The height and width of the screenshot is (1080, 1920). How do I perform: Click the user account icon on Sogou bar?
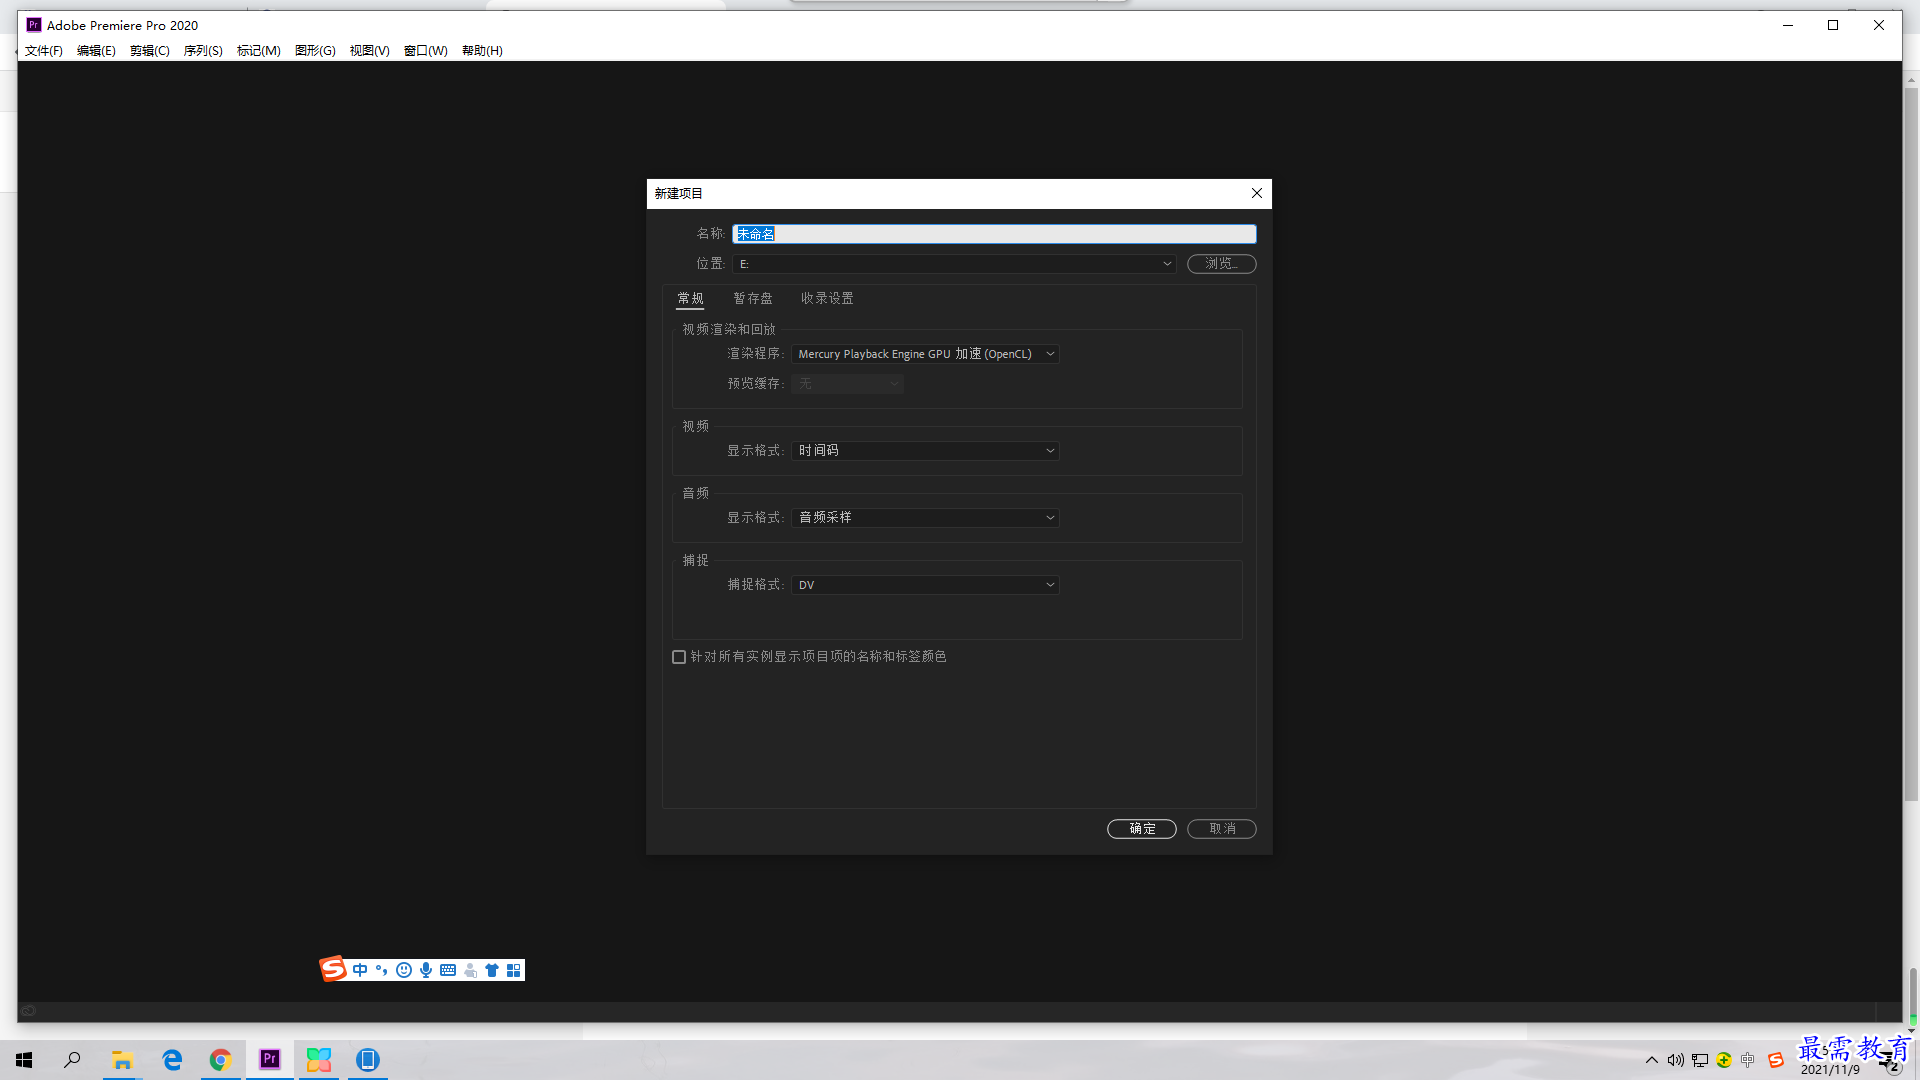pos(470,970)
